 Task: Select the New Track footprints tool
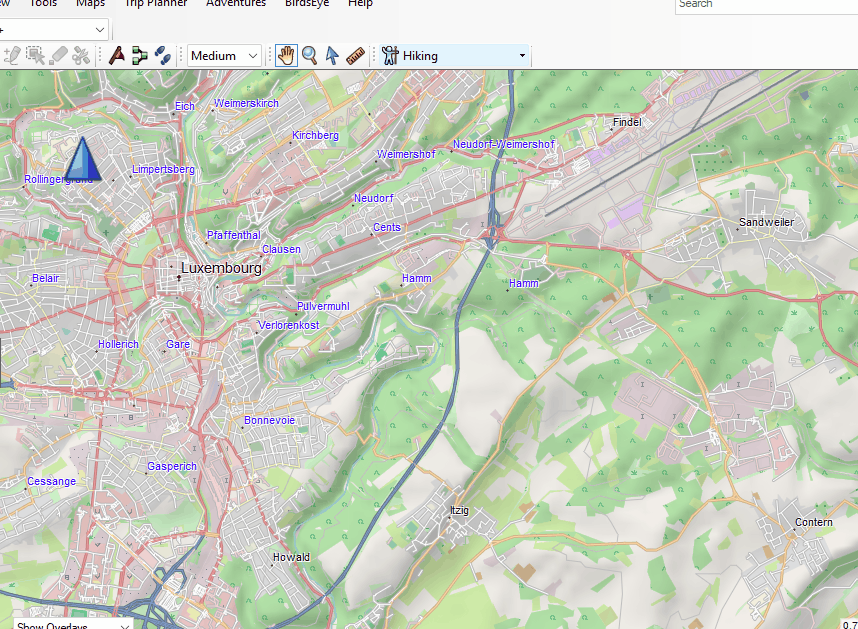(162, 56)
